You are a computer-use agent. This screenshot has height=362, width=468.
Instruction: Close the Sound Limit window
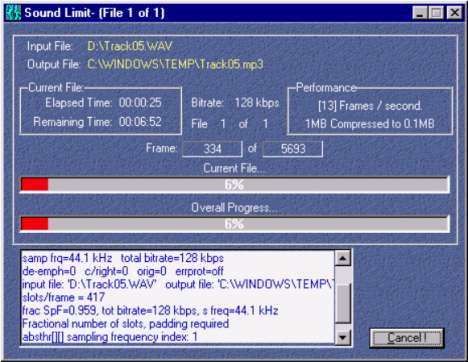coord(454,13)
